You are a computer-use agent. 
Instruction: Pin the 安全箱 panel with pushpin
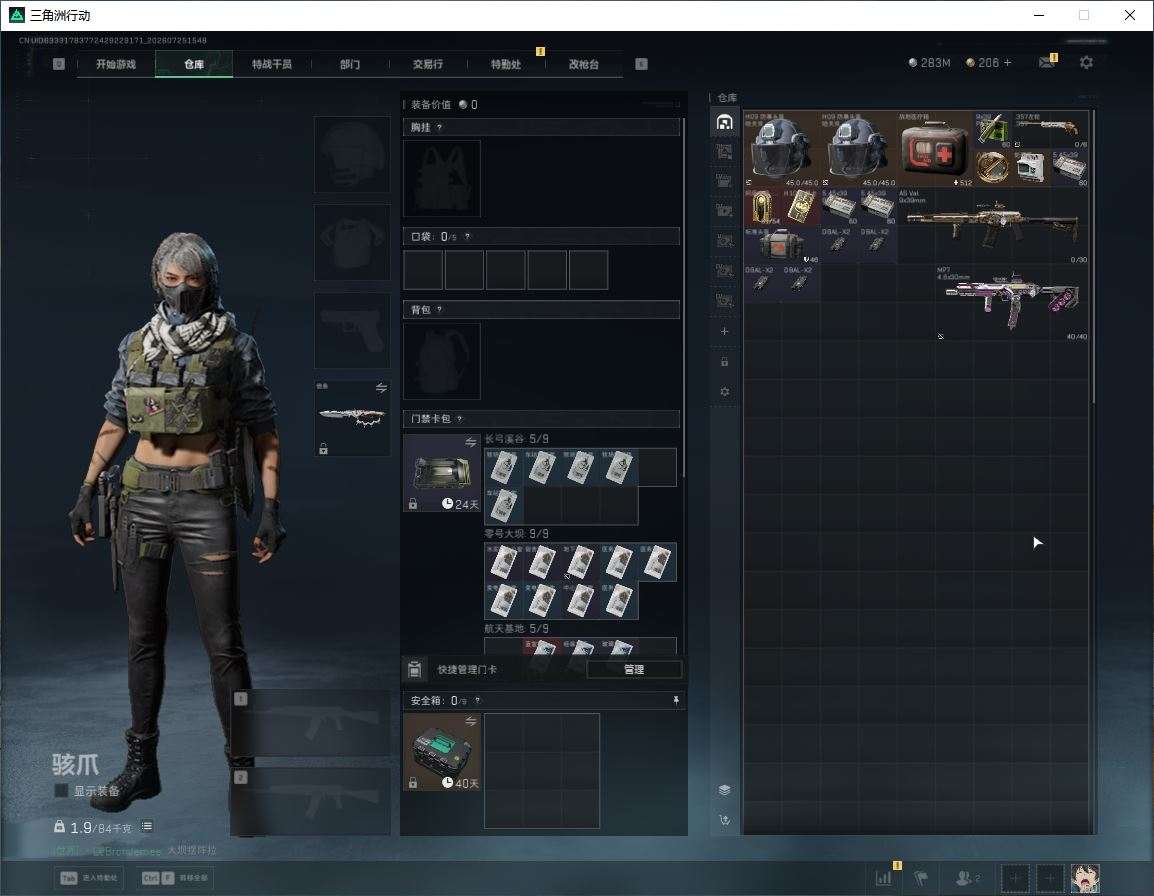[676, 700]
